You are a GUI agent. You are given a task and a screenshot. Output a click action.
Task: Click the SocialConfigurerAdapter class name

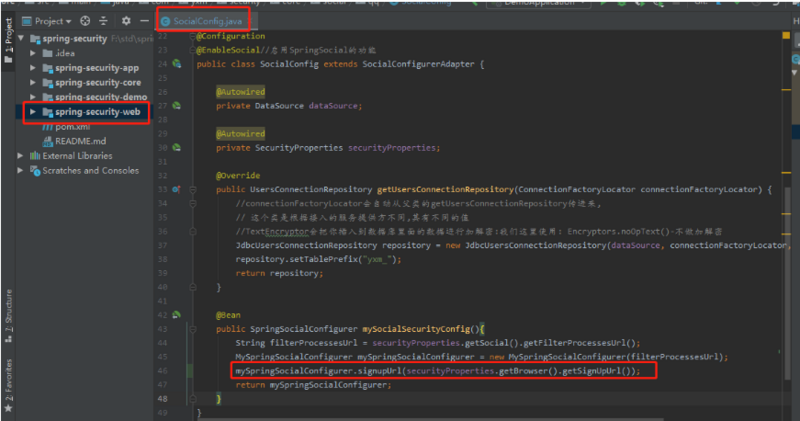[x=418, y=64]
